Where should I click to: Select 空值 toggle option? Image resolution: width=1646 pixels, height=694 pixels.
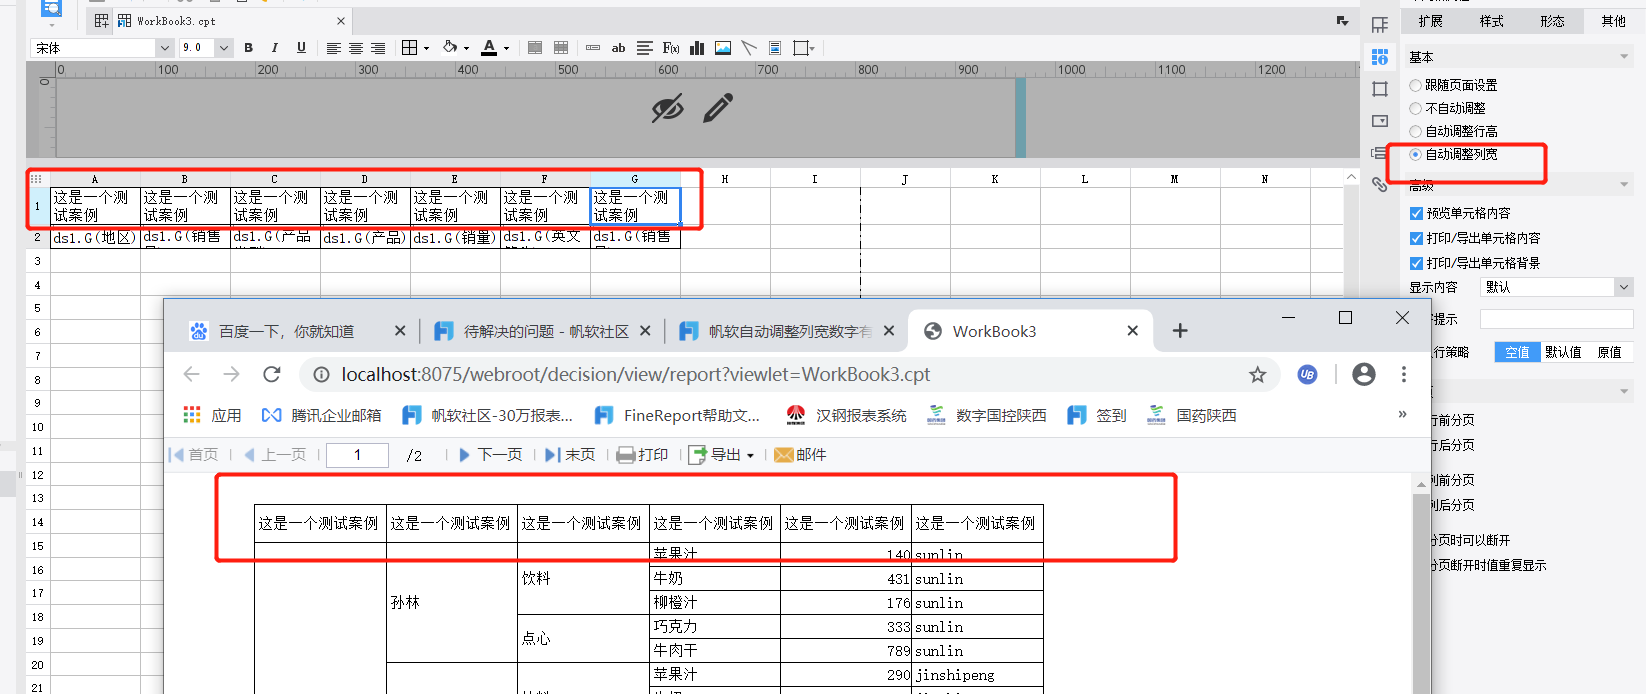click(1517, 352)
